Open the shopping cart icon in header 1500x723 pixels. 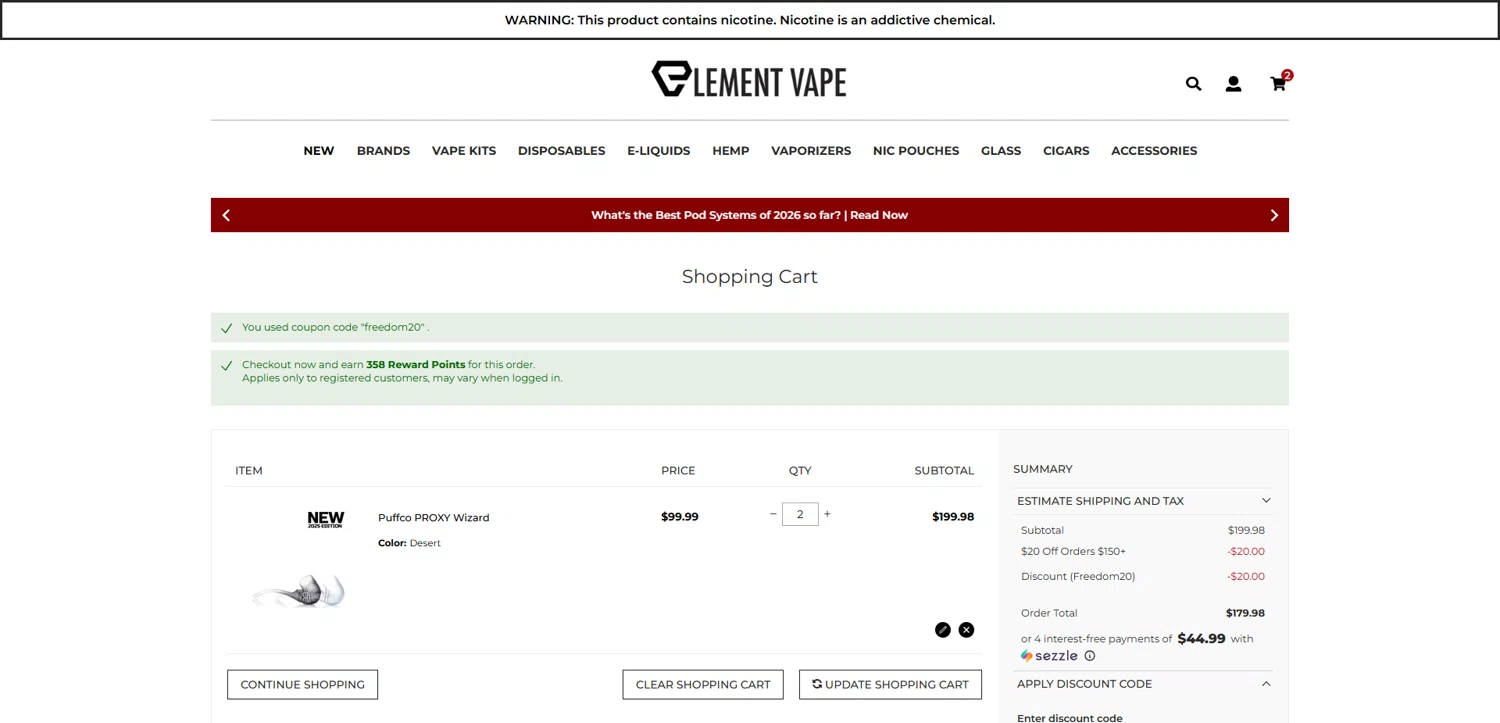1278,84
